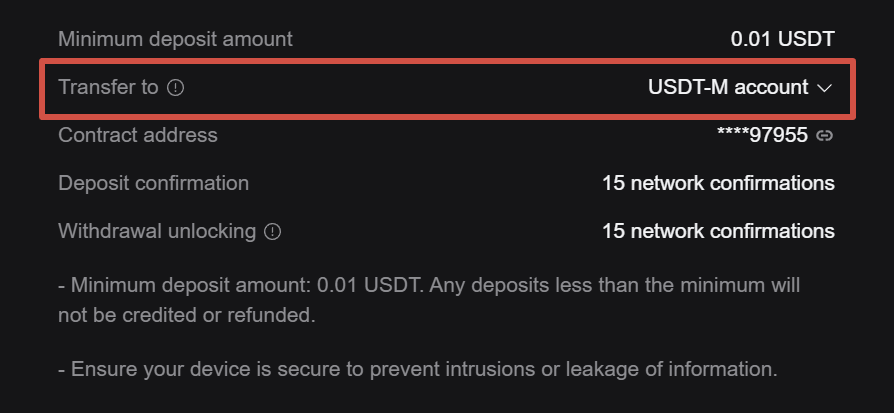The height and width of the screenshot is (413, 894).
Task: Click the 'Ensure your device is secure' note
Action: [x=418, y=369]
